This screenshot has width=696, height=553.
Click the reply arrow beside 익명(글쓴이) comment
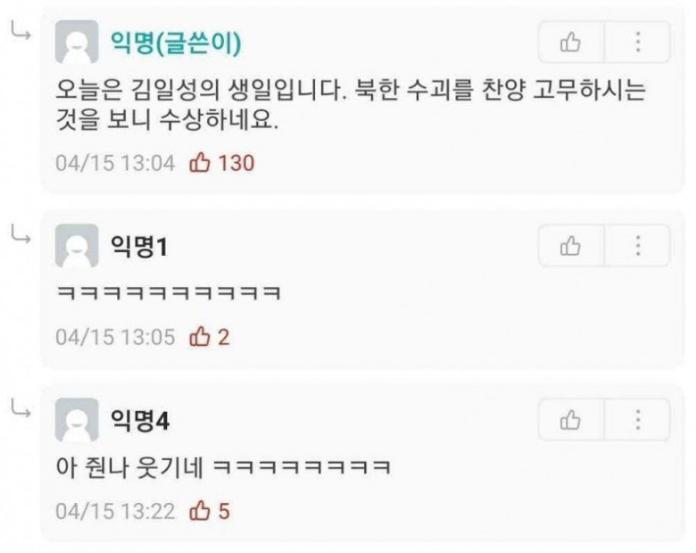click(x=21, y=32)
